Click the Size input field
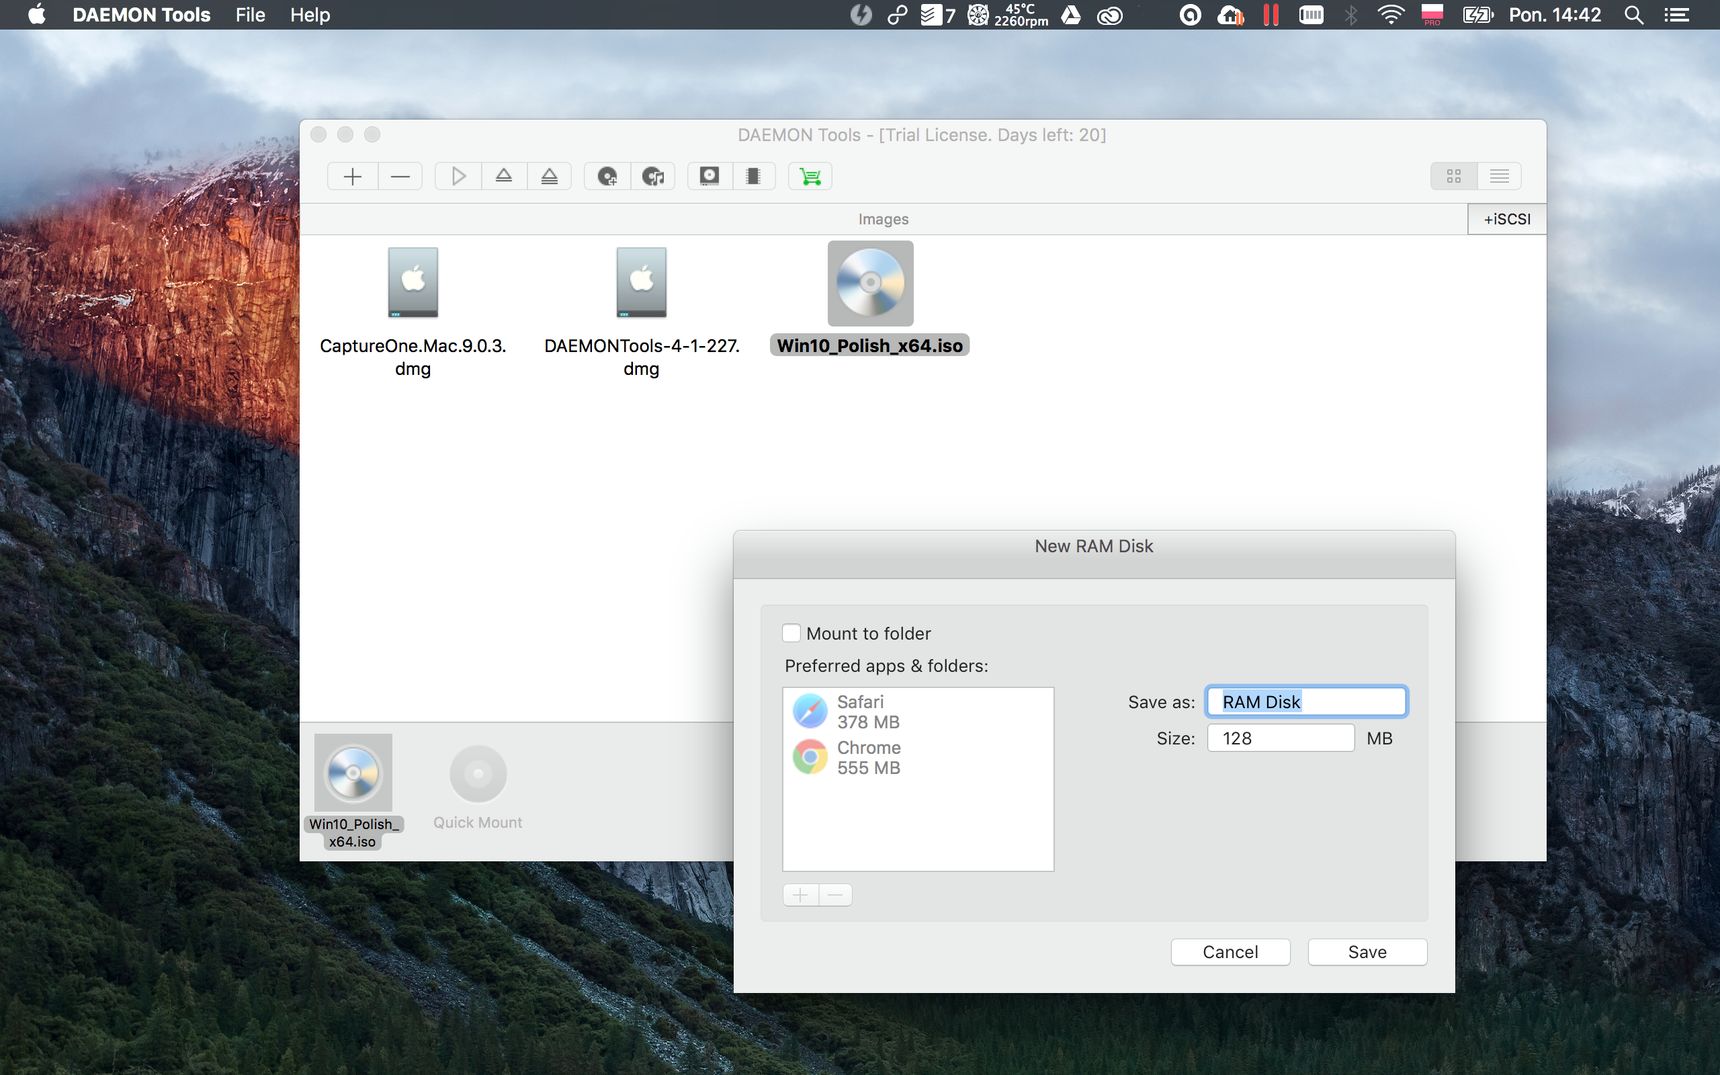Screen dimensions: 1720x1075 pyautogui.click(x=1281, y=738)
